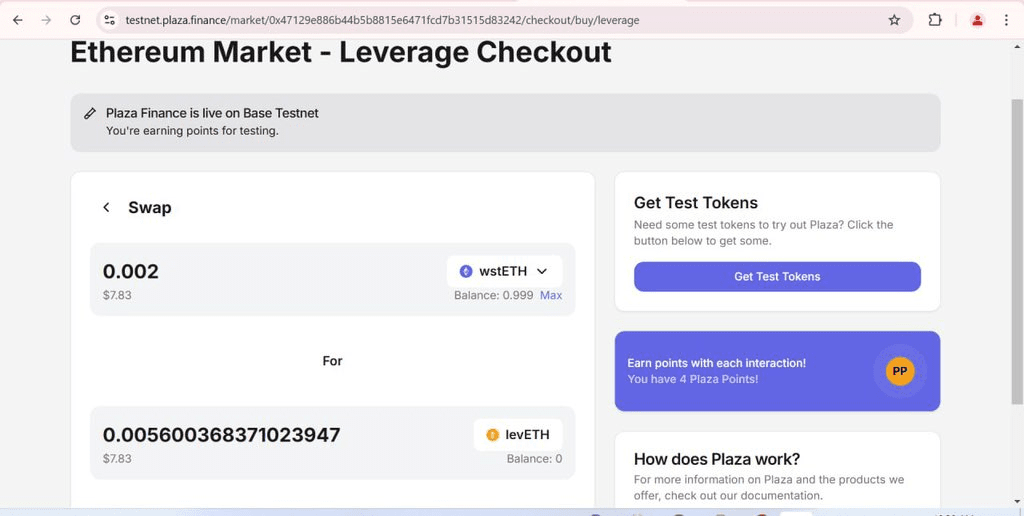Go back using the Swap back chevron
The image size is (1024, 516).
[107, 208]
